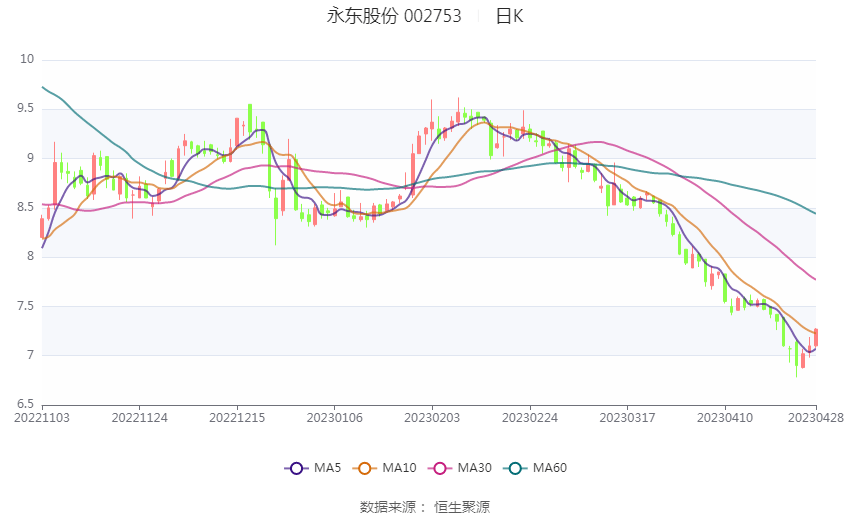Image resolution: width=850 pixels, height=517 pixels.
Task: Click the 恒生聚源 data source name
Action: tap(461, 507)
